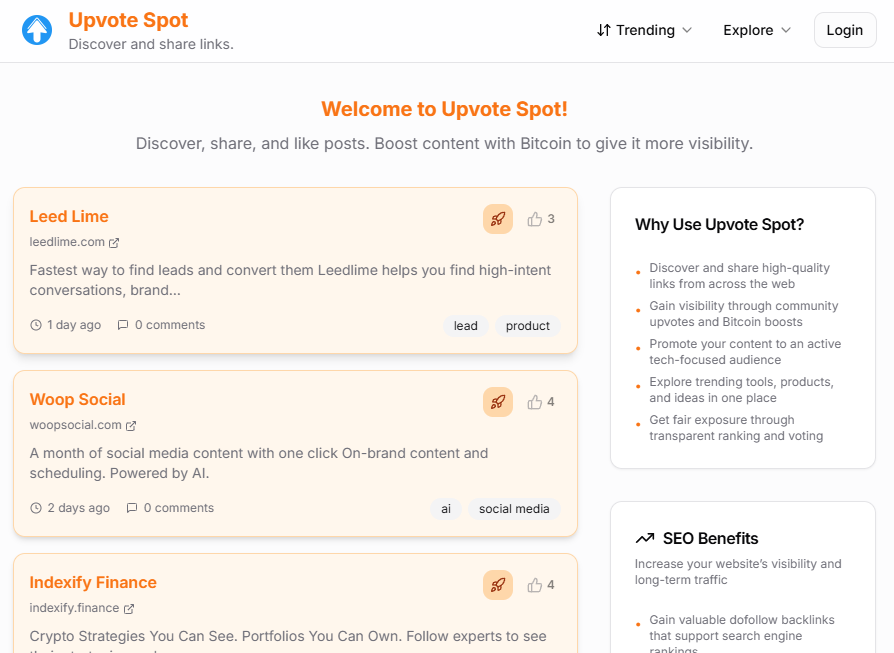Boost Woop Social using its rocket icon
Image resolution: width=894 pixels, height=653 pixels.
click(x=497, y=402)
